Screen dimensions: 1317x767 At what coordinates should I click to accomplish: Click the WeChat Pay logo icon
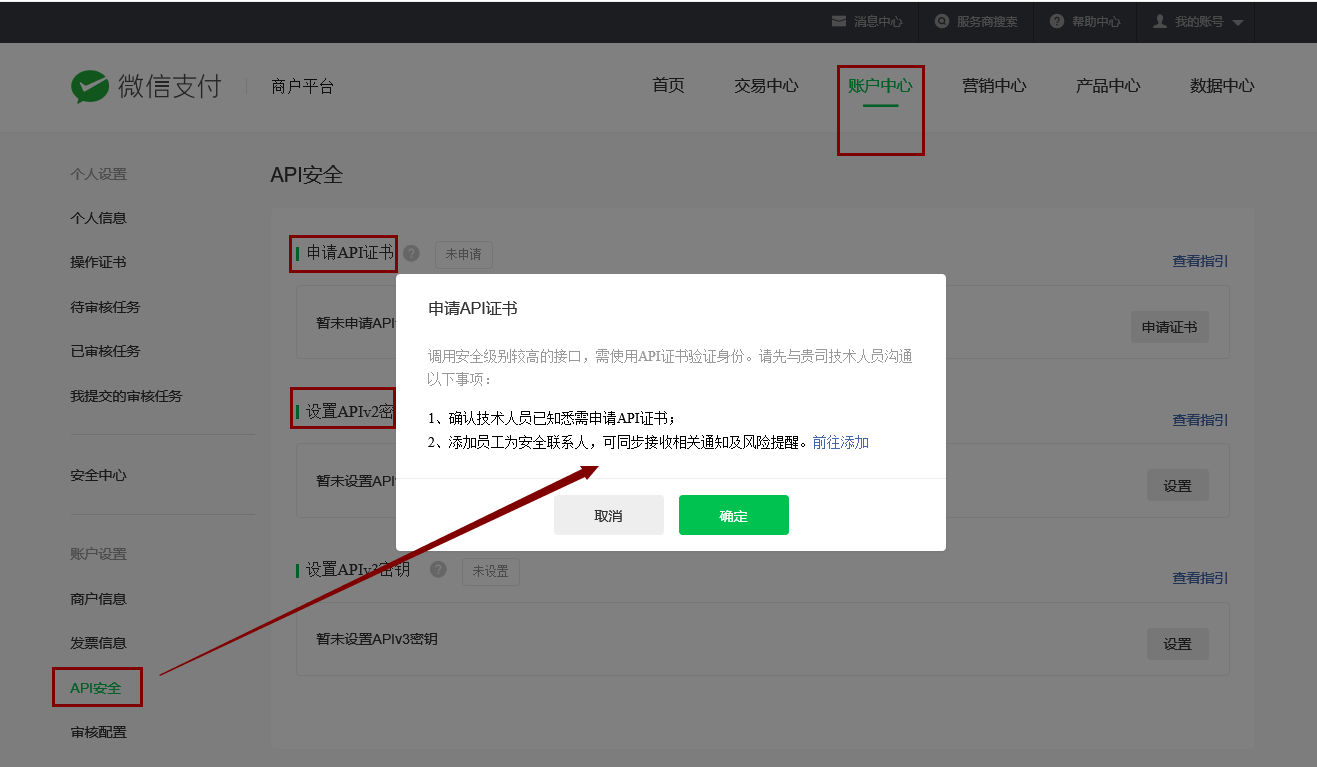(90, 87)
